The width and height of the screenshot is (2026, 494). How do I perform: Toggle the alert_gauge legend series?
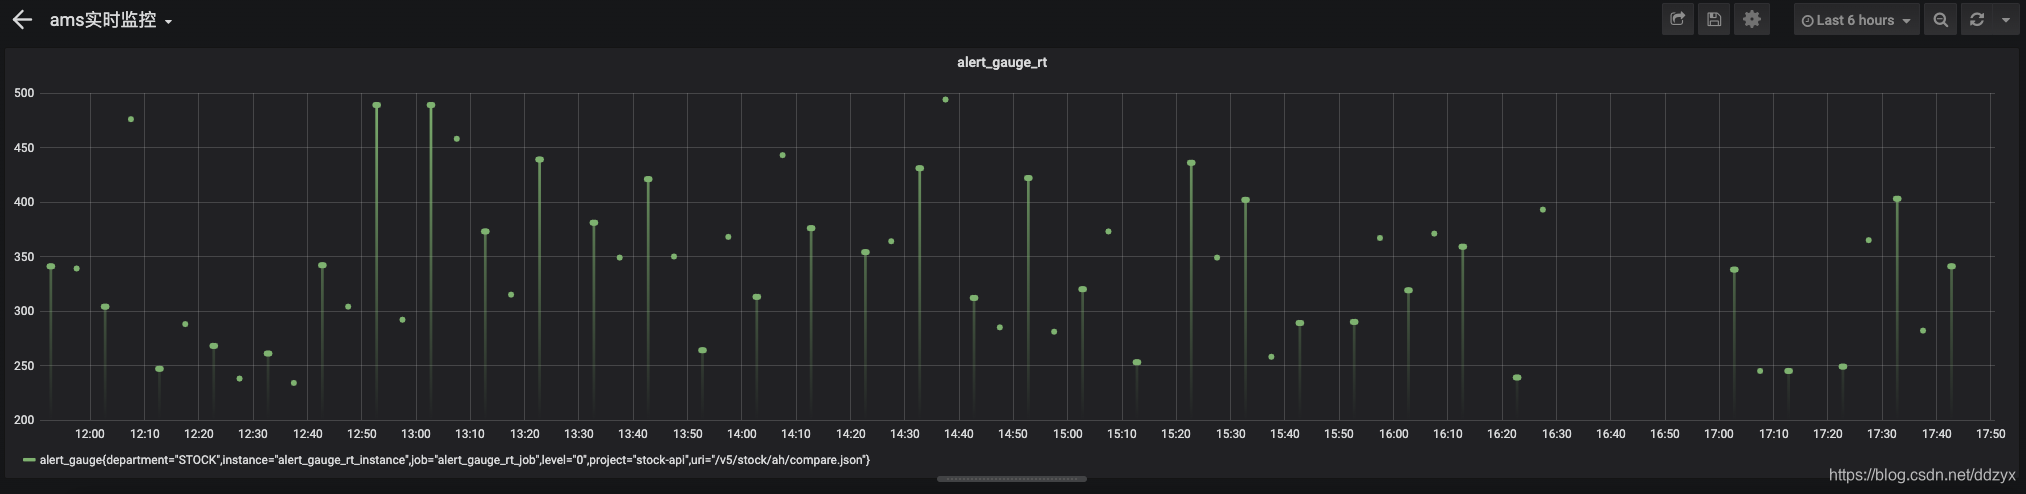(x=454, y=460)
